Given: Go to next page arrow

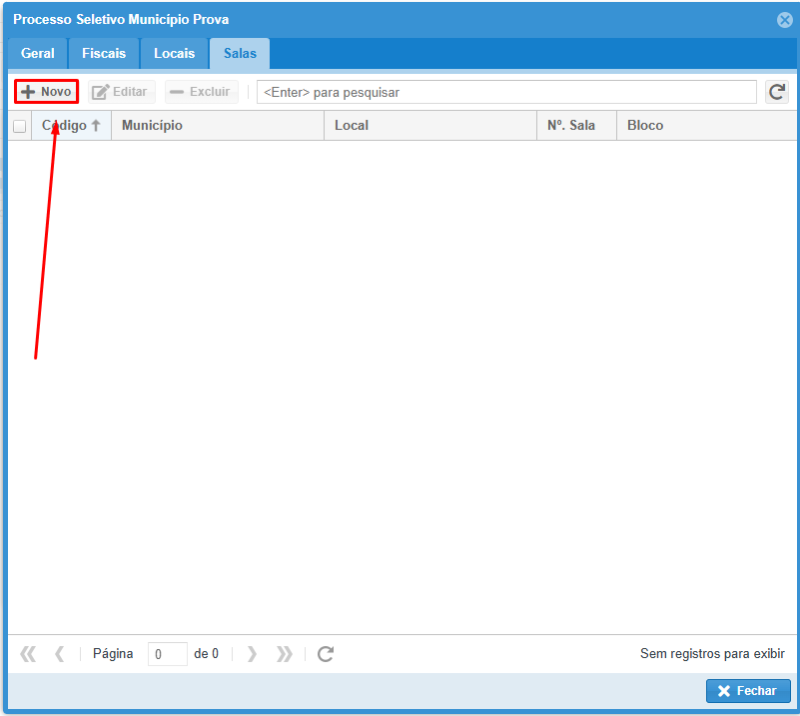Looking at the screenshot, I should coord(252,654).
